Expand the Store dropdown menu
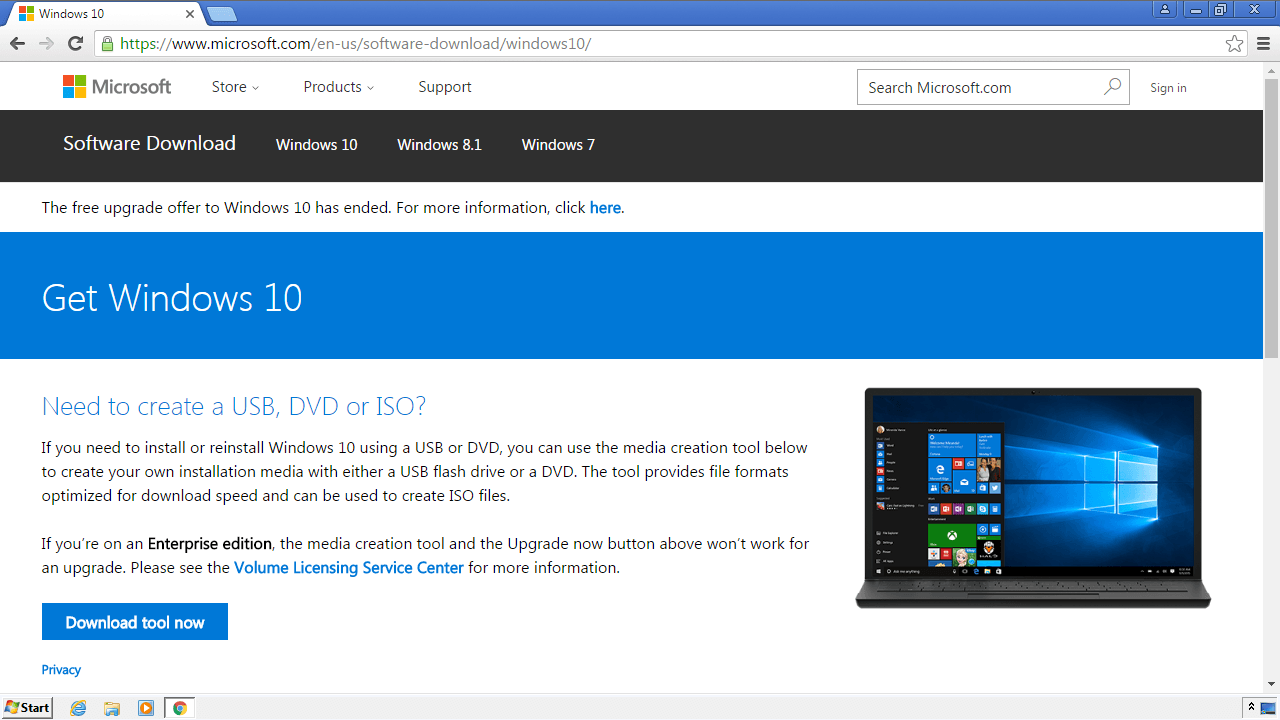 [x=235, y=87]
